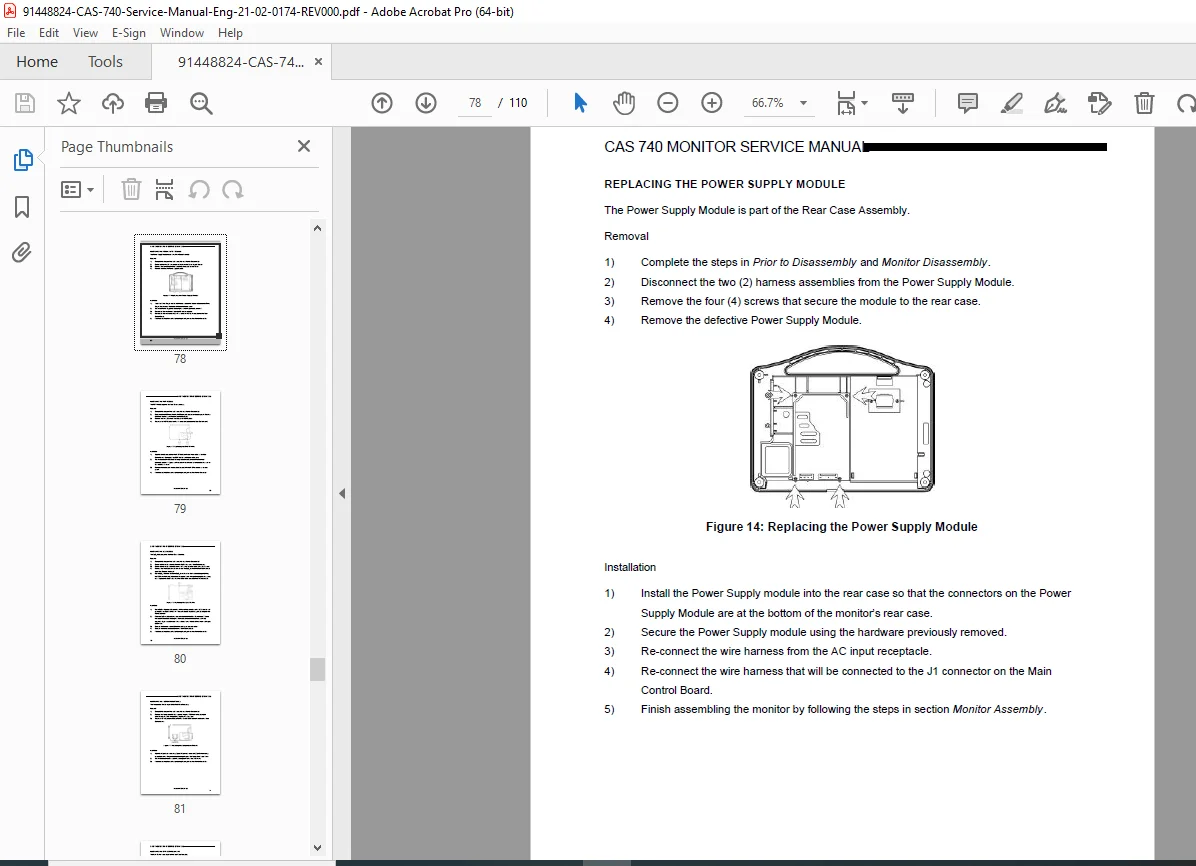This screenshot has height=866, width=1196.
Task: Click the page number field showing 78
Action: pos(475,103)
